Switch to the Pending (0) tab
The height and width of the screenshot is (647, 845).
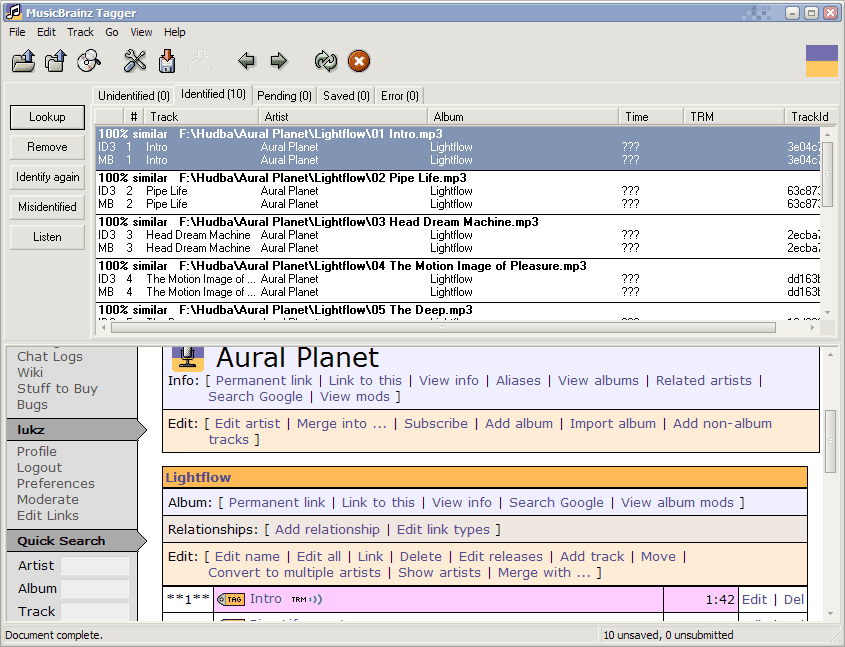coord(285,96)
